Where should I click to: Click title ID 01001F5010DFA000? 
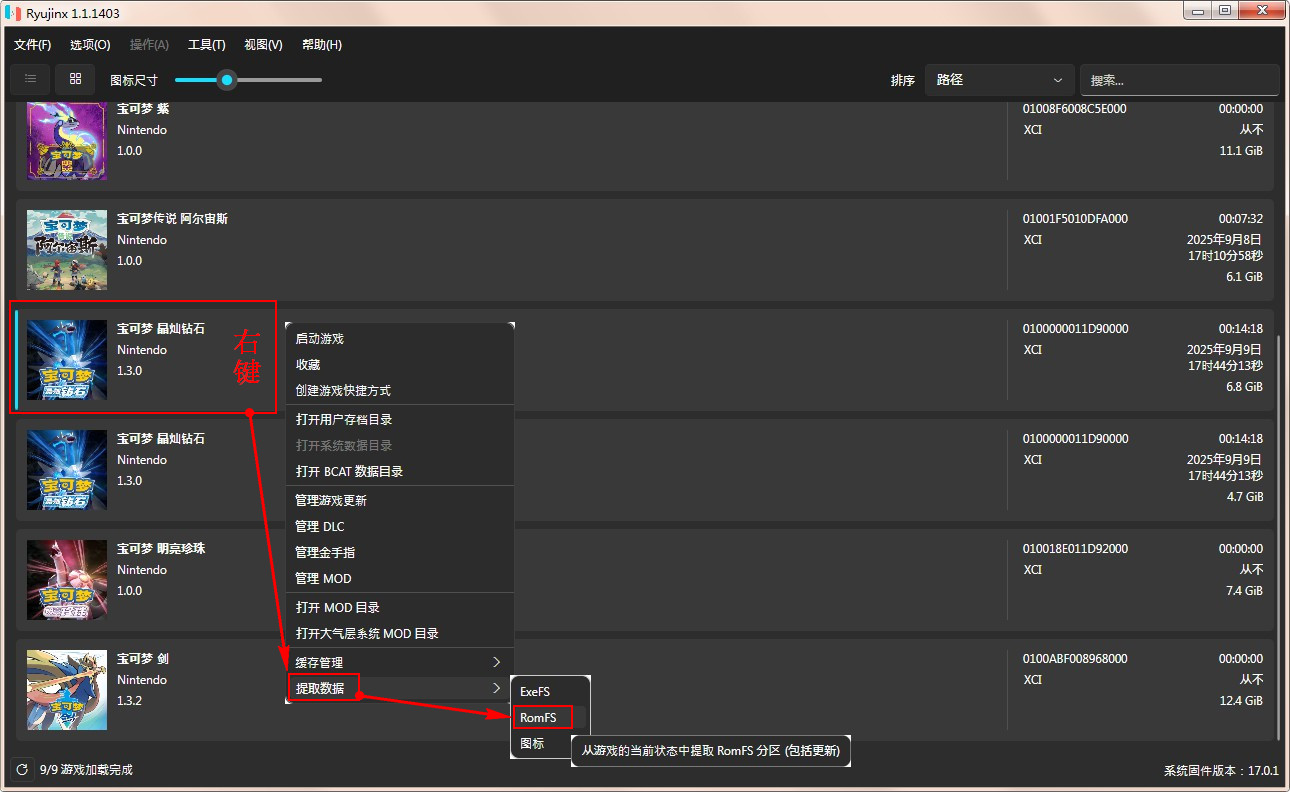[x=1075, y=219]
